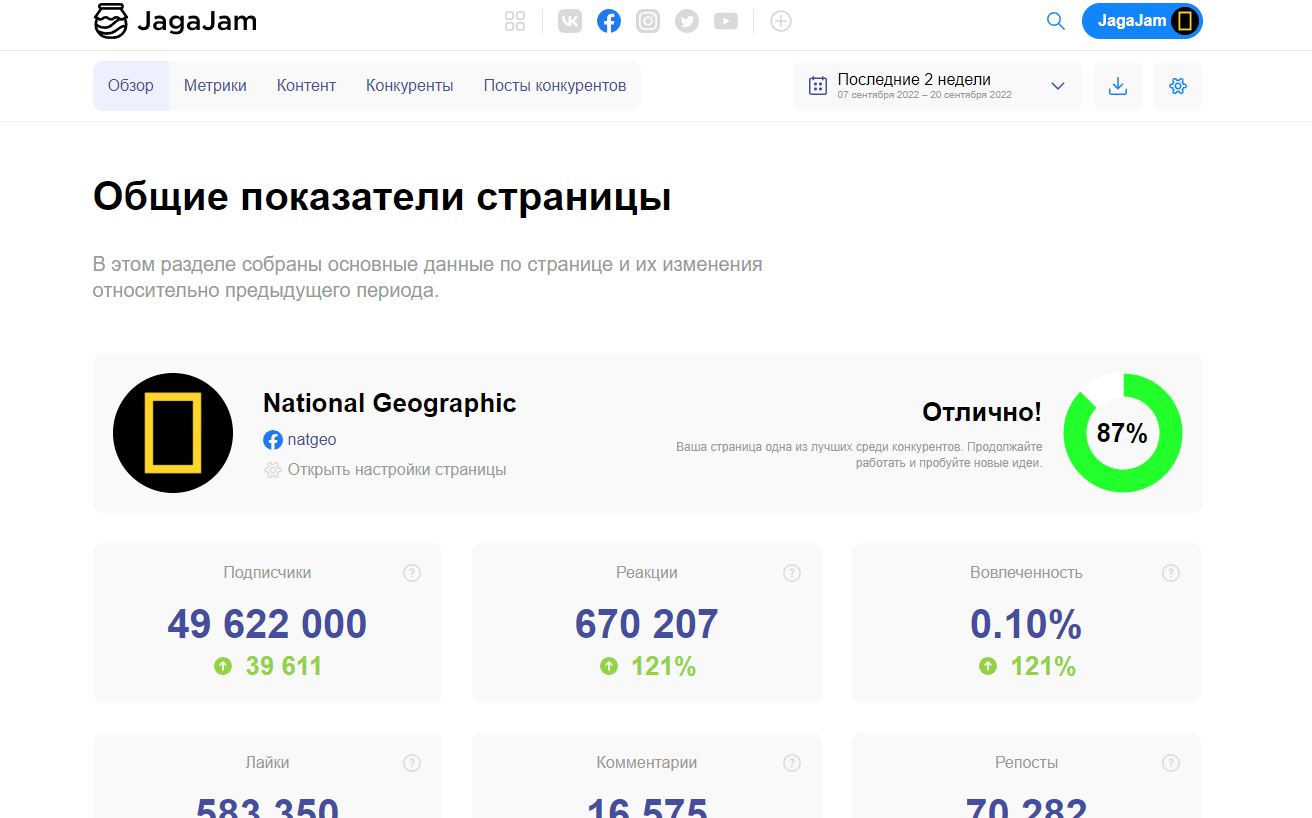Screen dimensions: 1312x818
Task: Go to the Контент tab
Action: (x=306, y=86)
